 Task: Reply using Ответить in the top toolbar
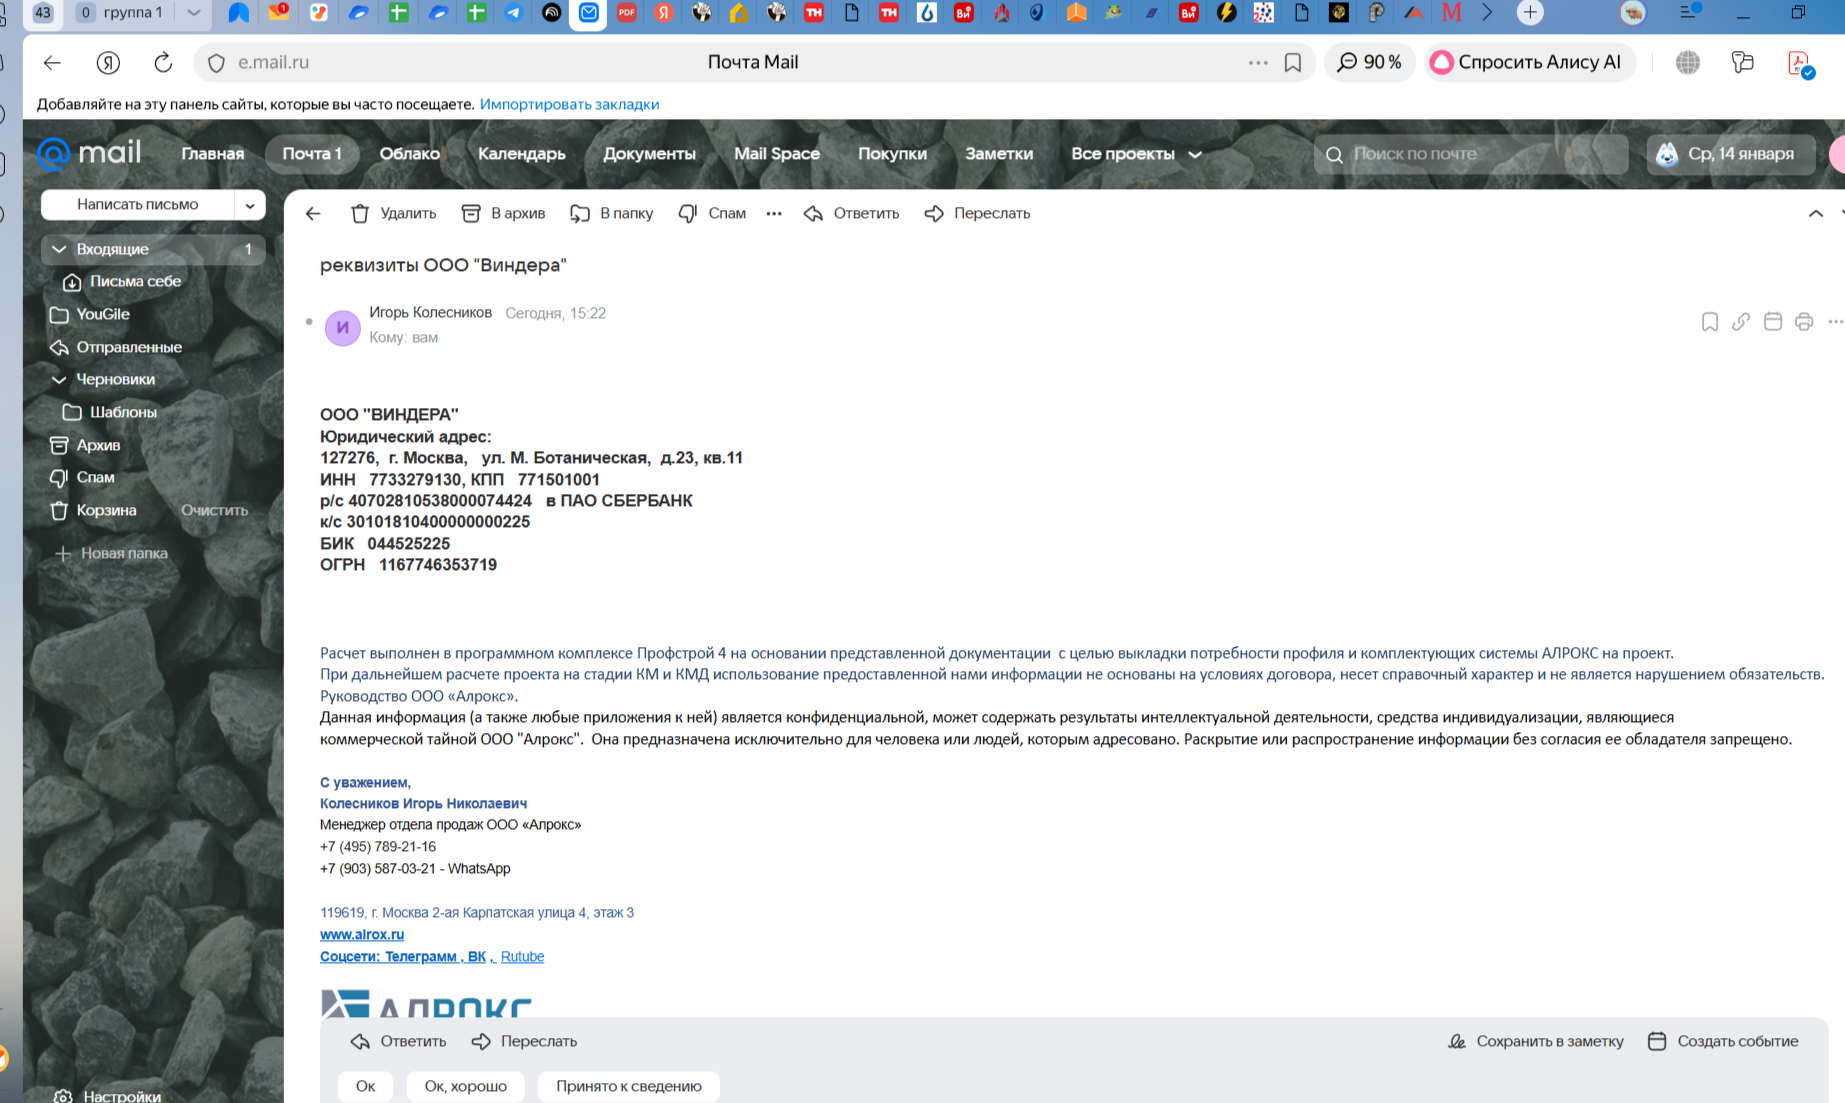tap(852, 213)
